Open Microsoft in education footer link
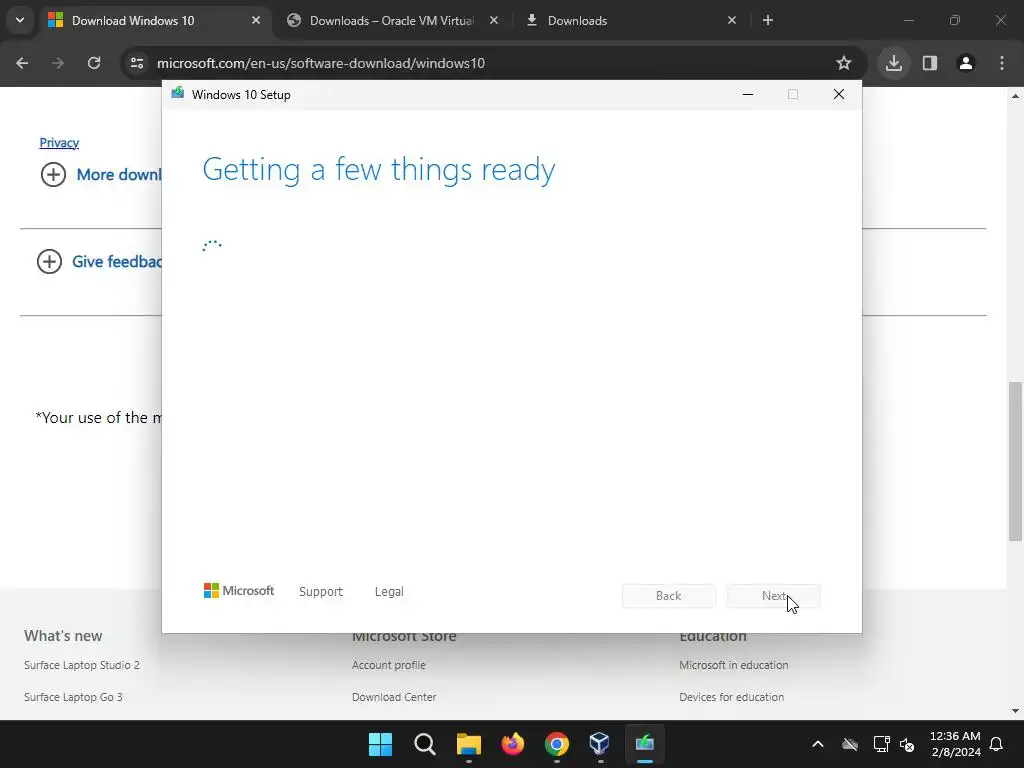Image resolution: width=1024 pixels, height=768 pixels. [733, 665]
